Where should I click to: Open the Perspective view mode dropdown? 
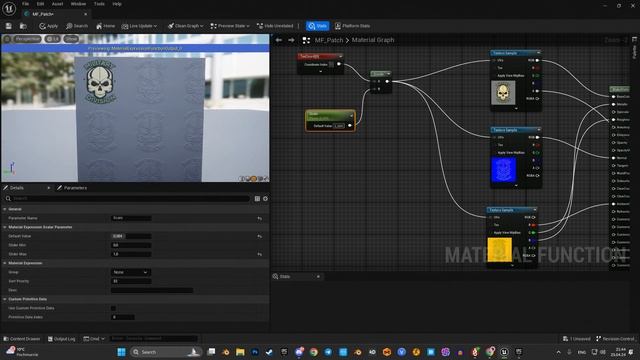coord(28,39)
